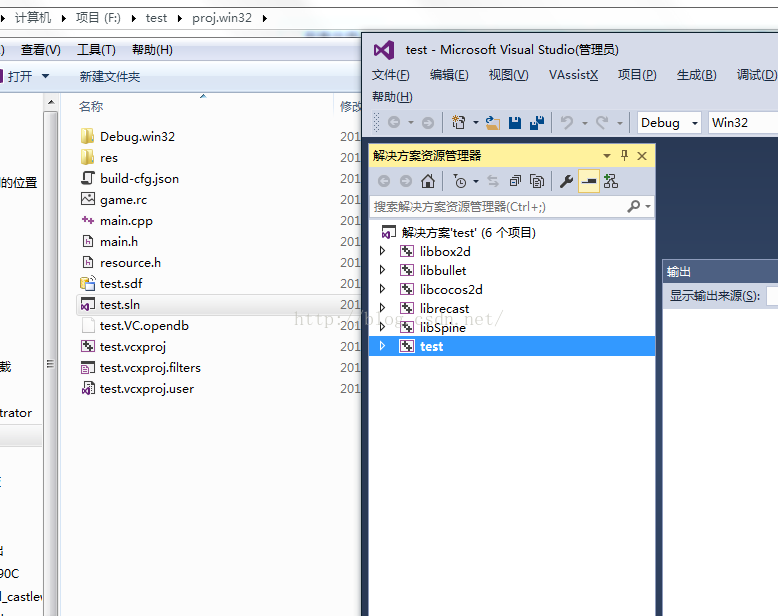Open the 编辑(E) menu

coord(449,75)
